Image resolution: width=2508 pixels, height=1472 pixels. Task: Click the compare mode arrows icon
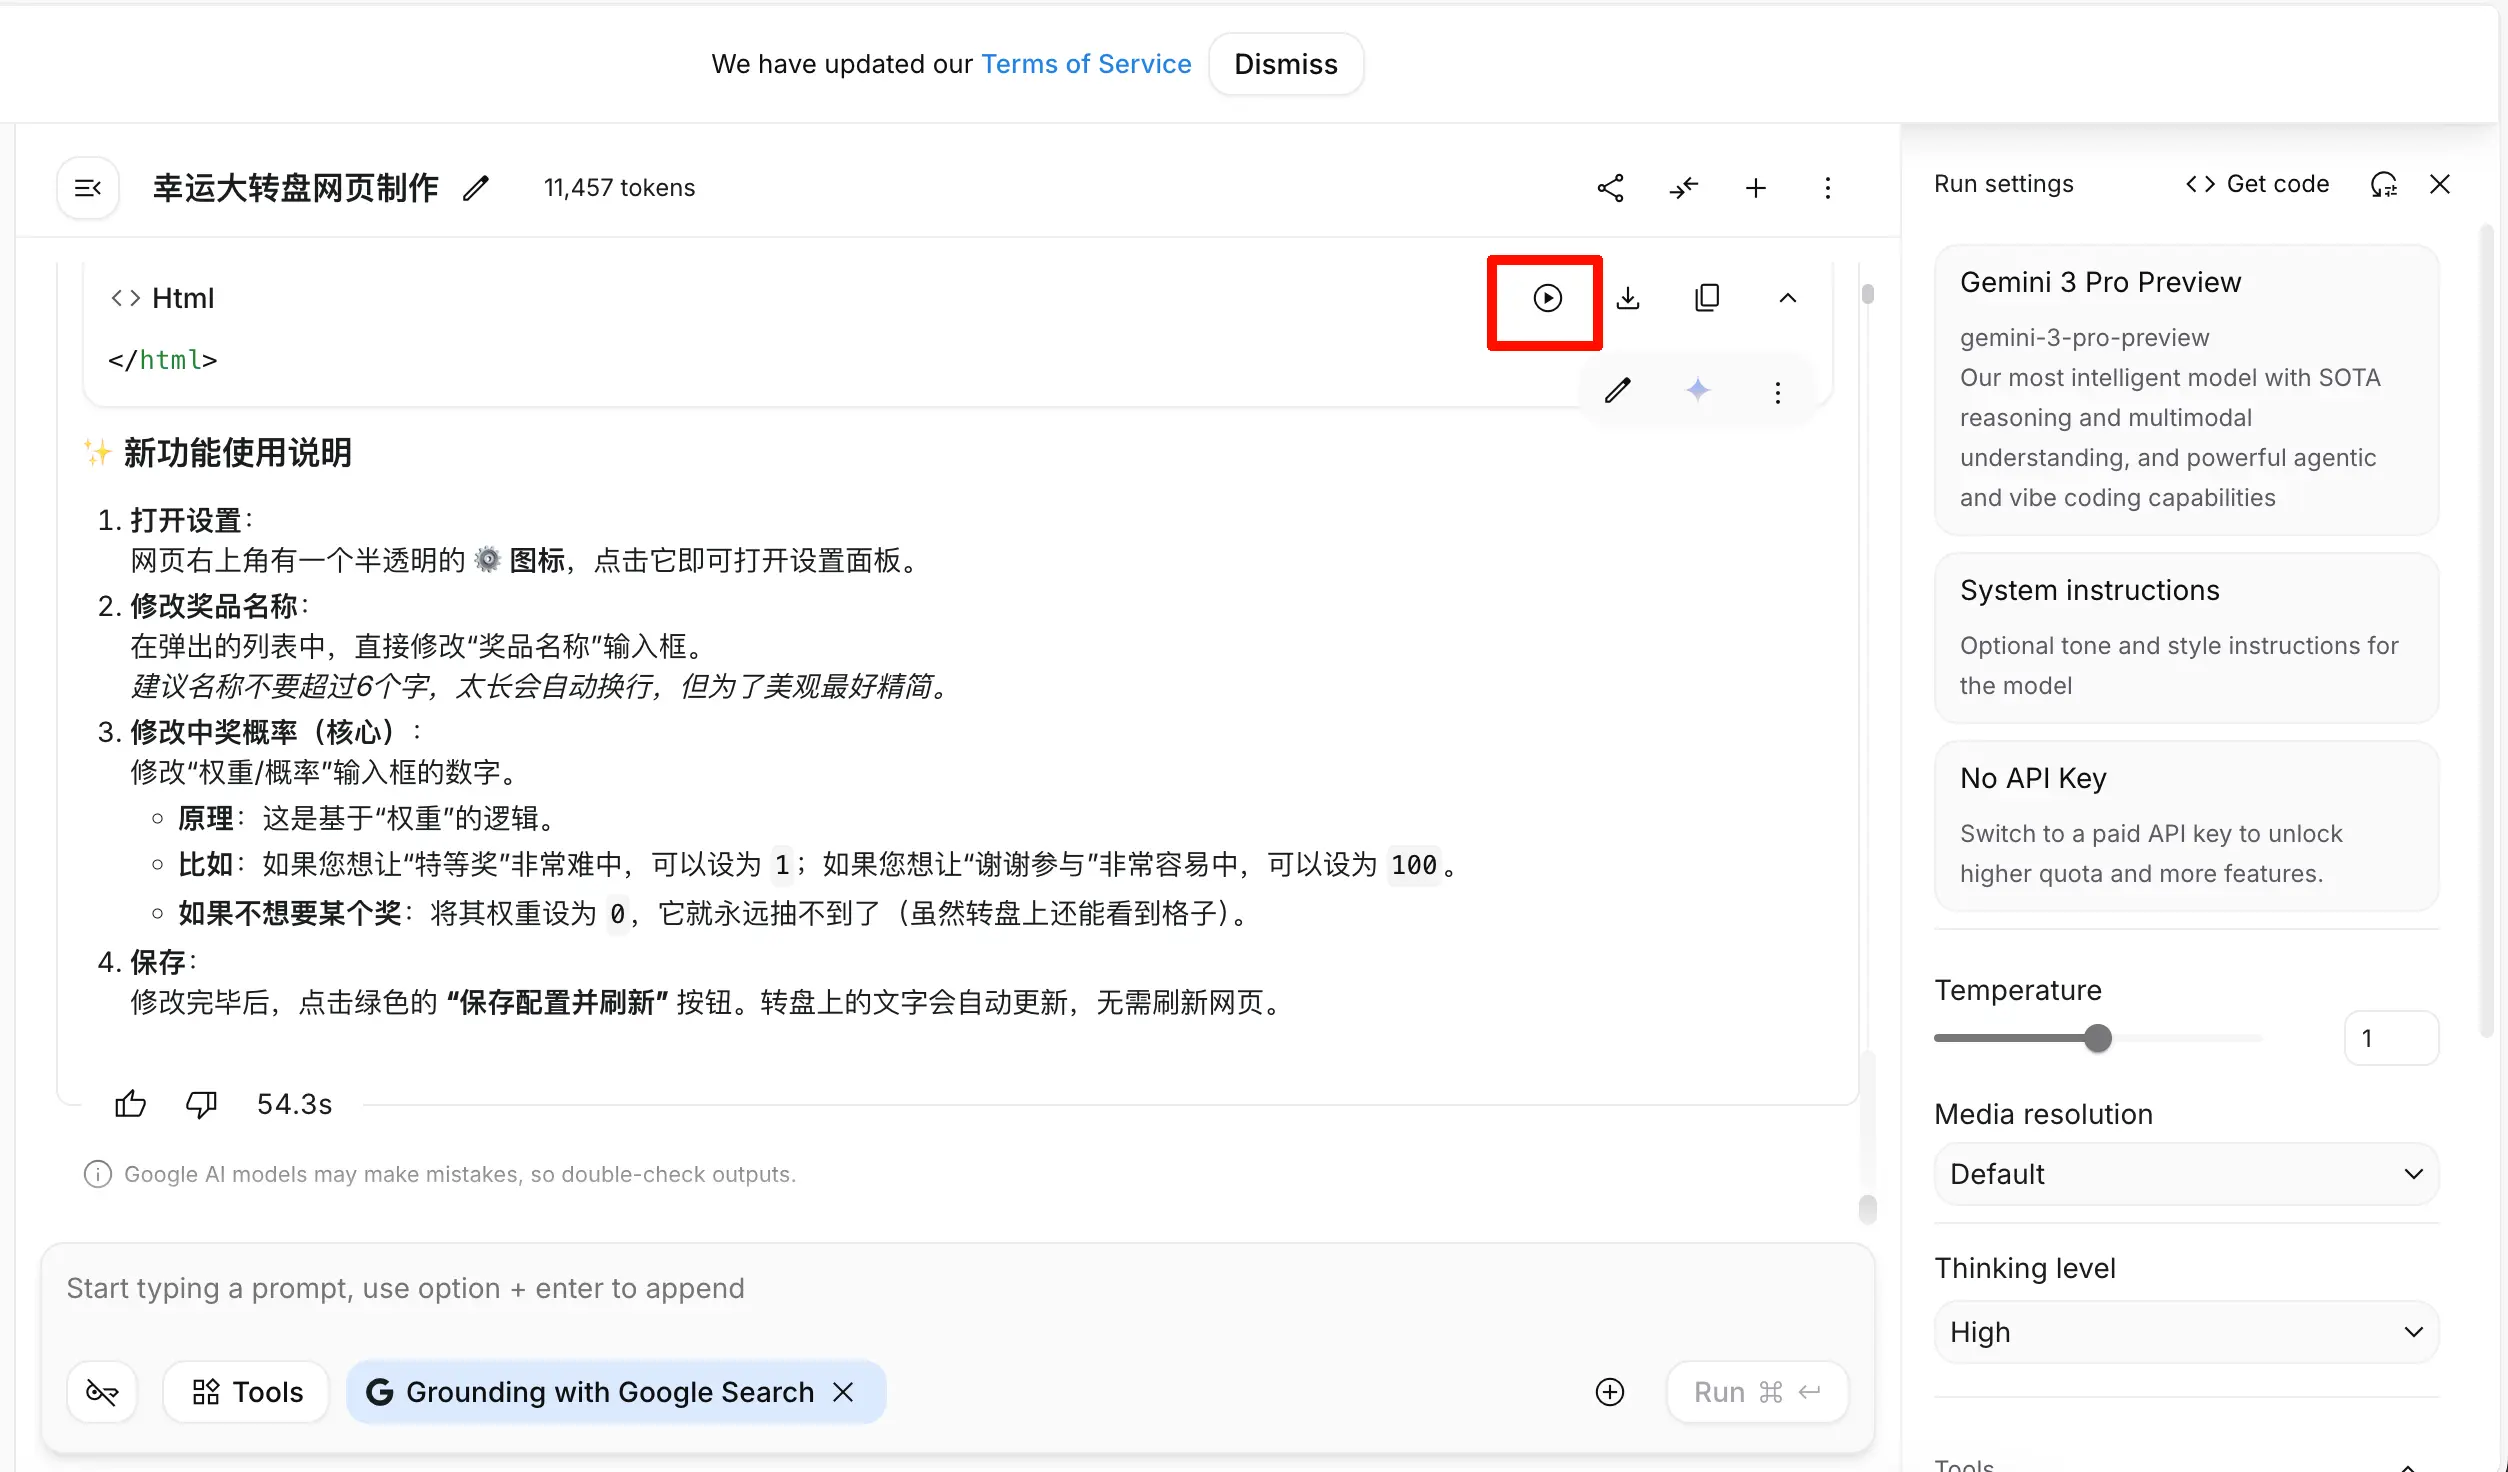(1683, 188)
